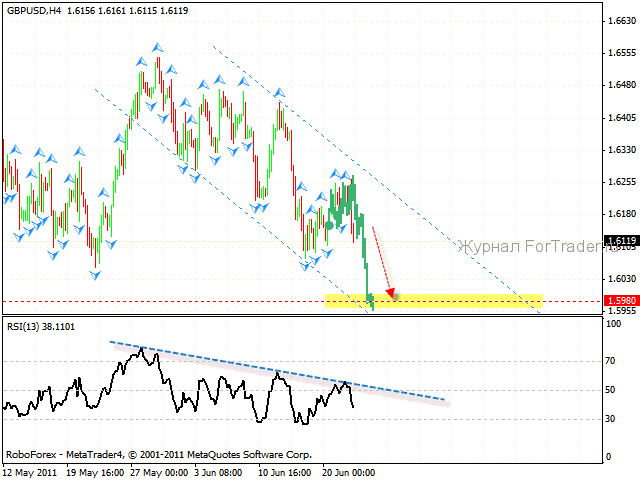Click the 1.6630 price scale label
This screenshot has width=640, height=480.
622,20
